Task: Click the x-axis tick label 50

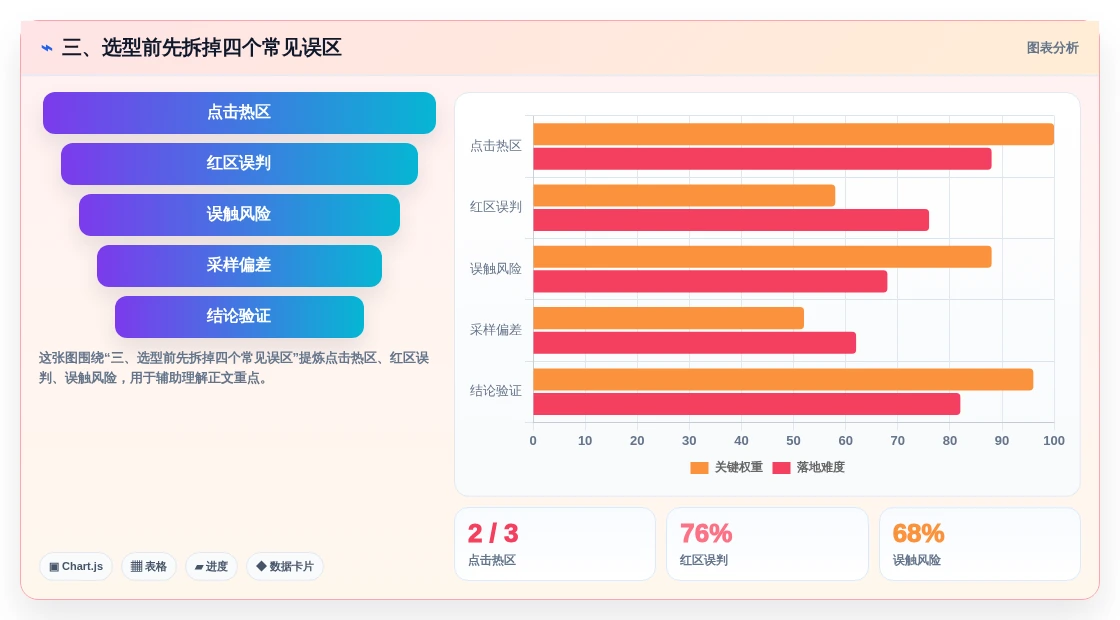Action: 793,441
